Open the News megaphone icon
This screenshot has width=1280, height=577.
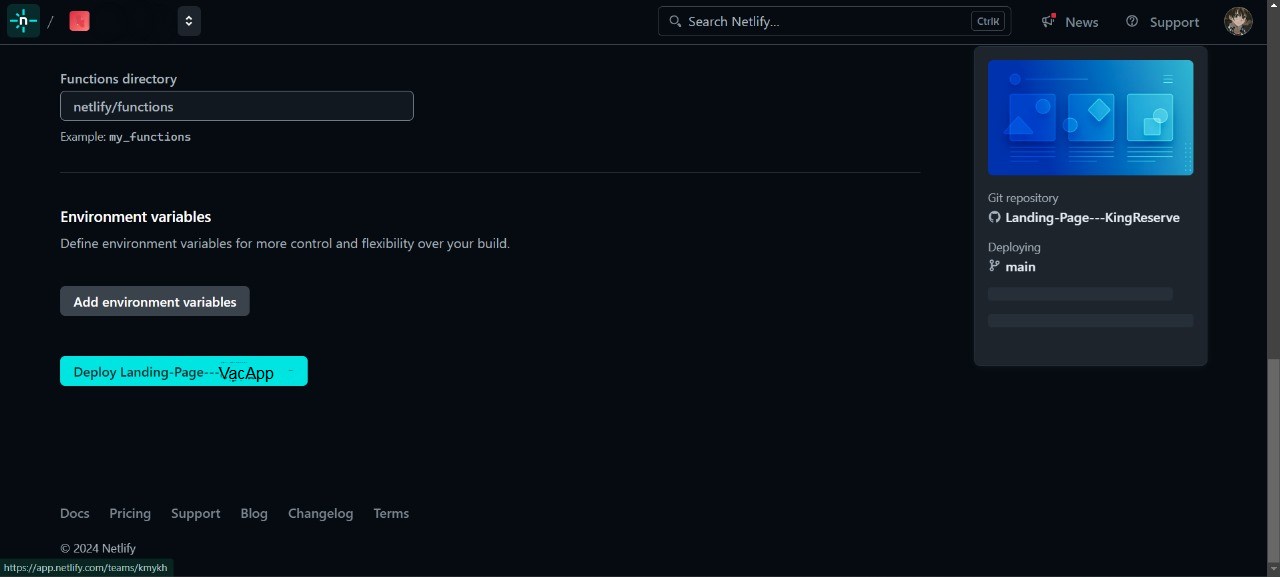(x=1049, y=21)
